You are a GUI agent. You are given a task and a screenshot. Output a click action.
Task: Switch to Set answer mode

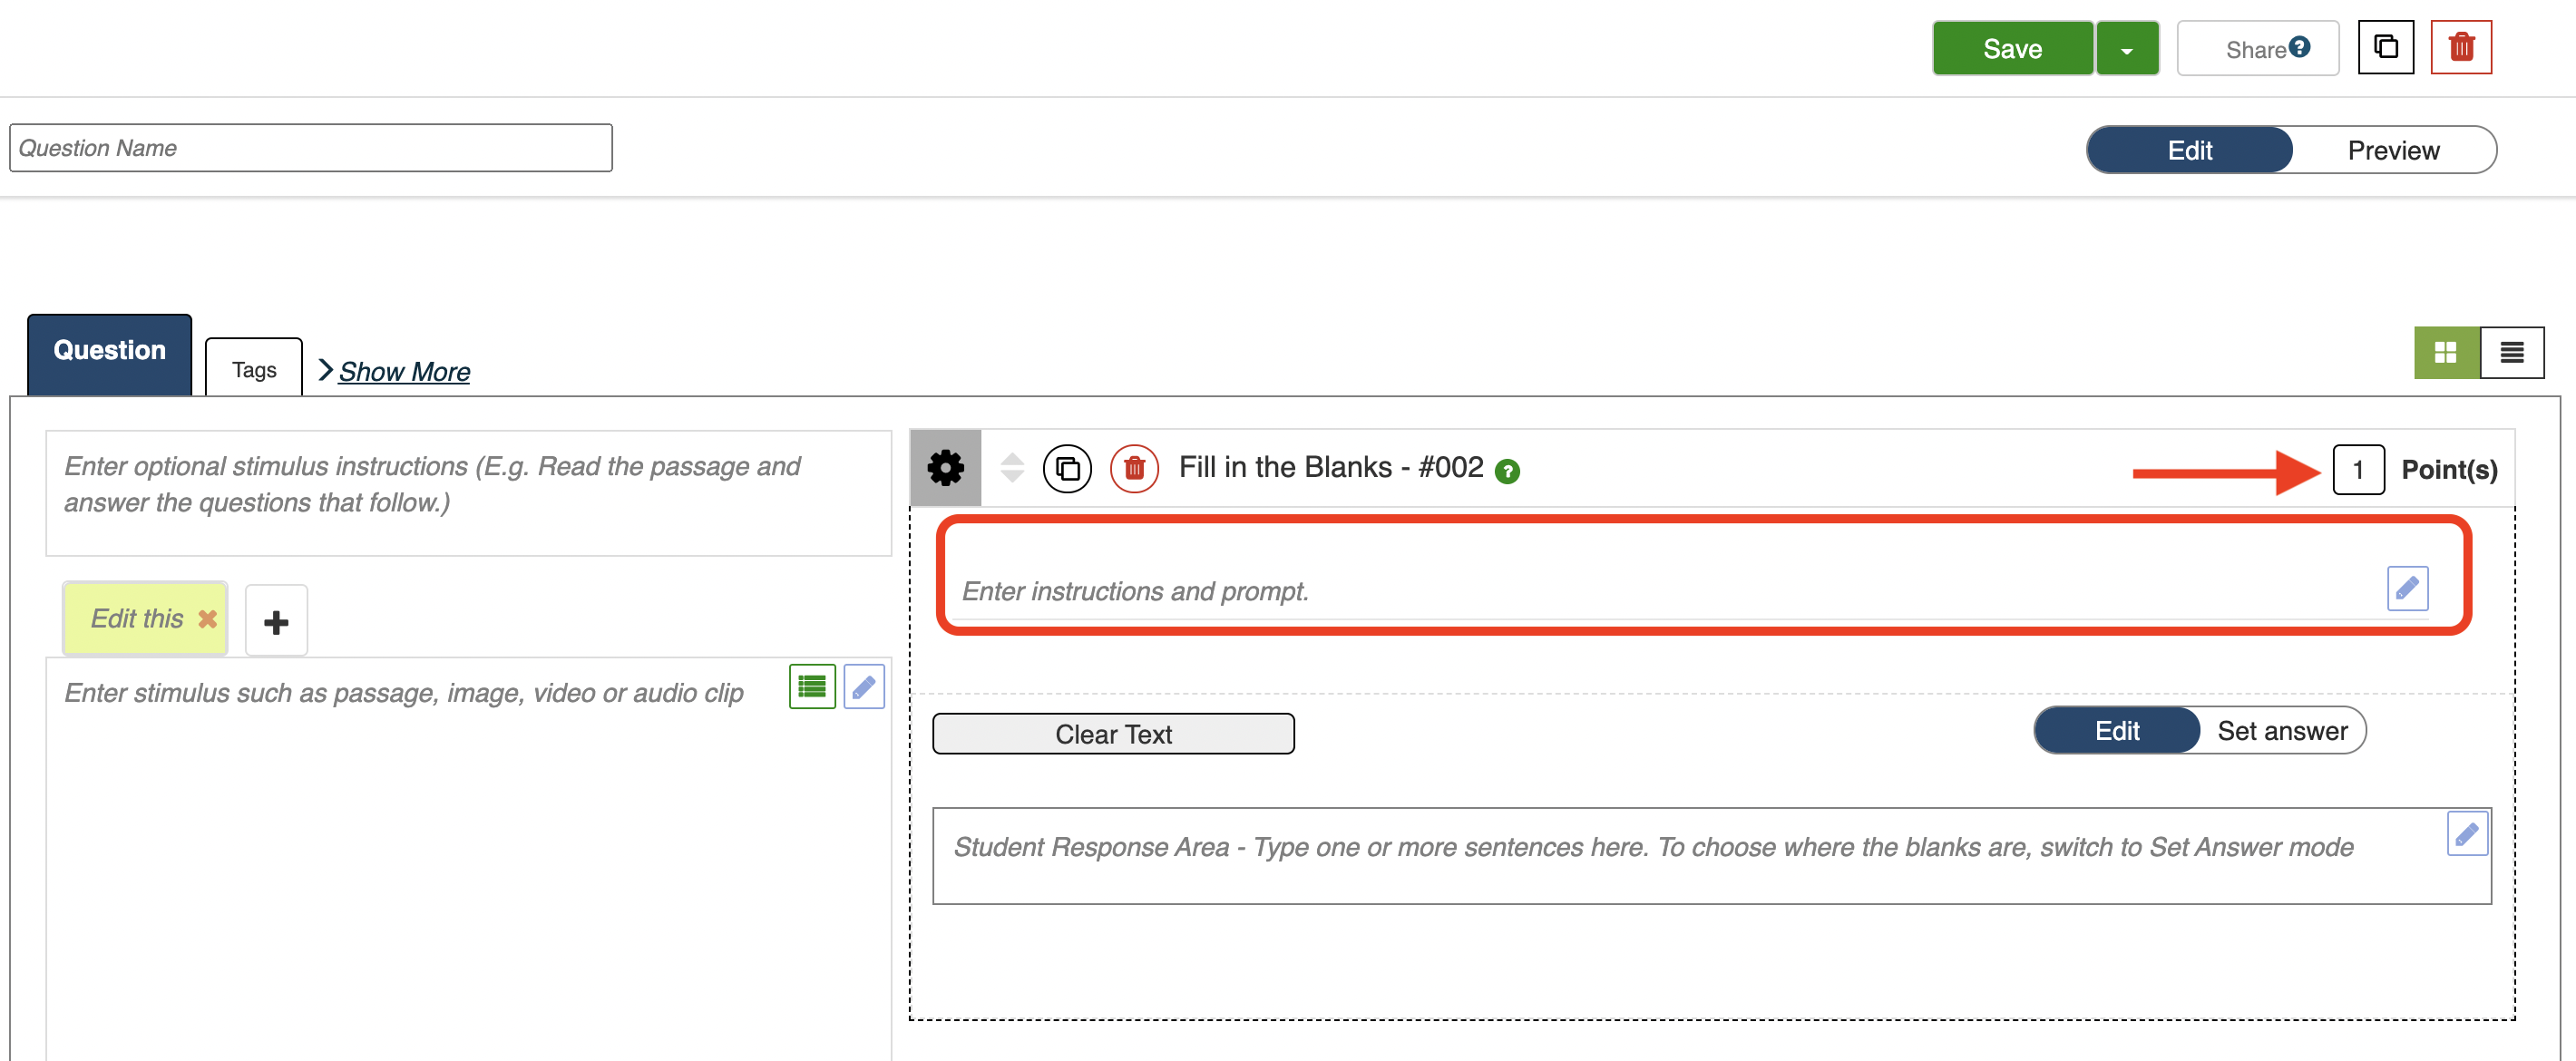2282,731
